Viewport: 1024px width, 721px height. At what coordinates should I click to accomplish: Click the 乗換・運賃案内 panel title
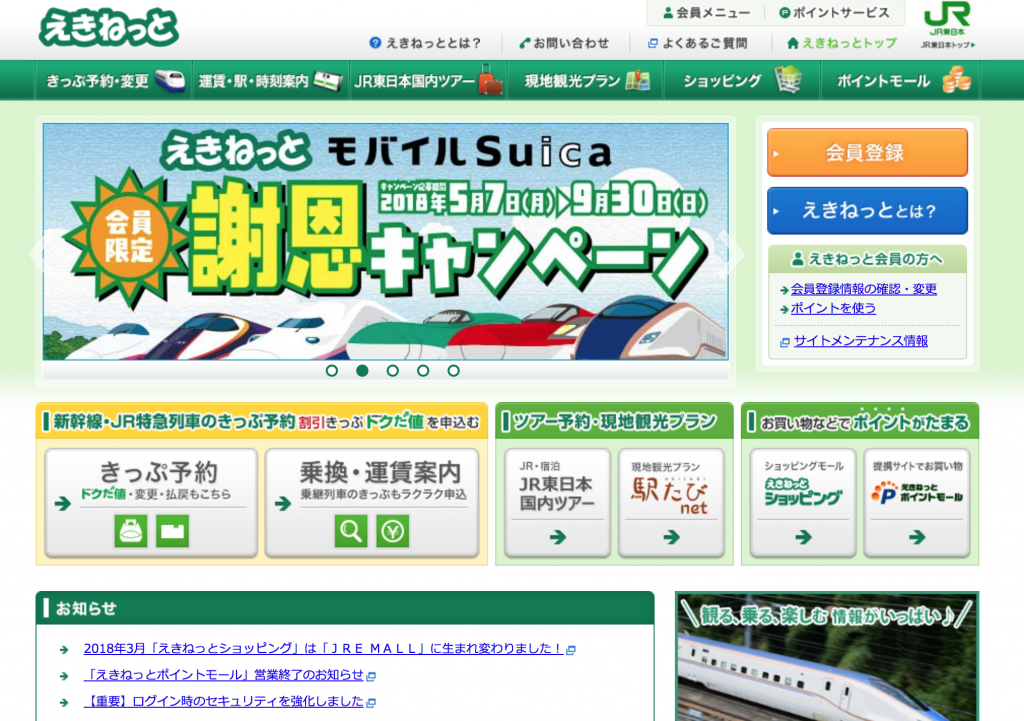click(x=380, y=472)
